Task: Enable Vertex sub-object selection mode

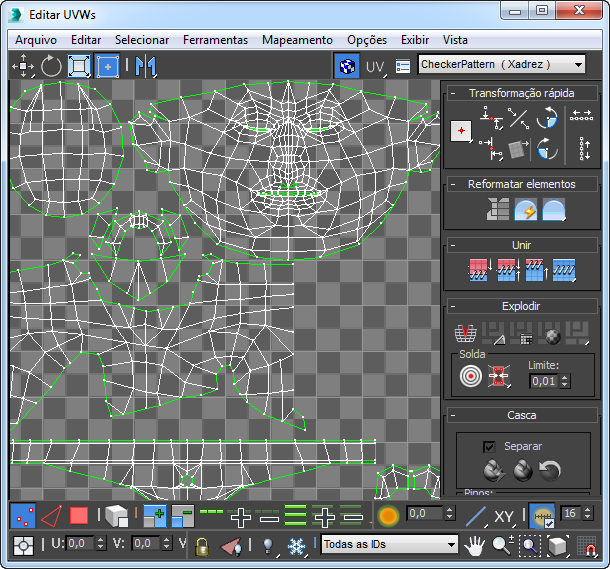Action: 23,517
